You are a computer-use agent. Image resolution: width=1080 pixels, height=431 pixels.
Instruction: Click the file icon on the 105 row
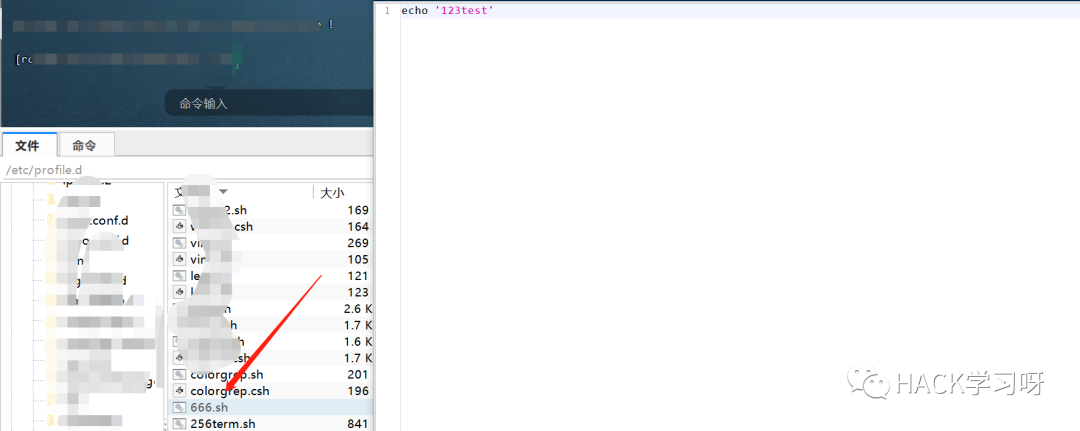click(x=179, y=260)
